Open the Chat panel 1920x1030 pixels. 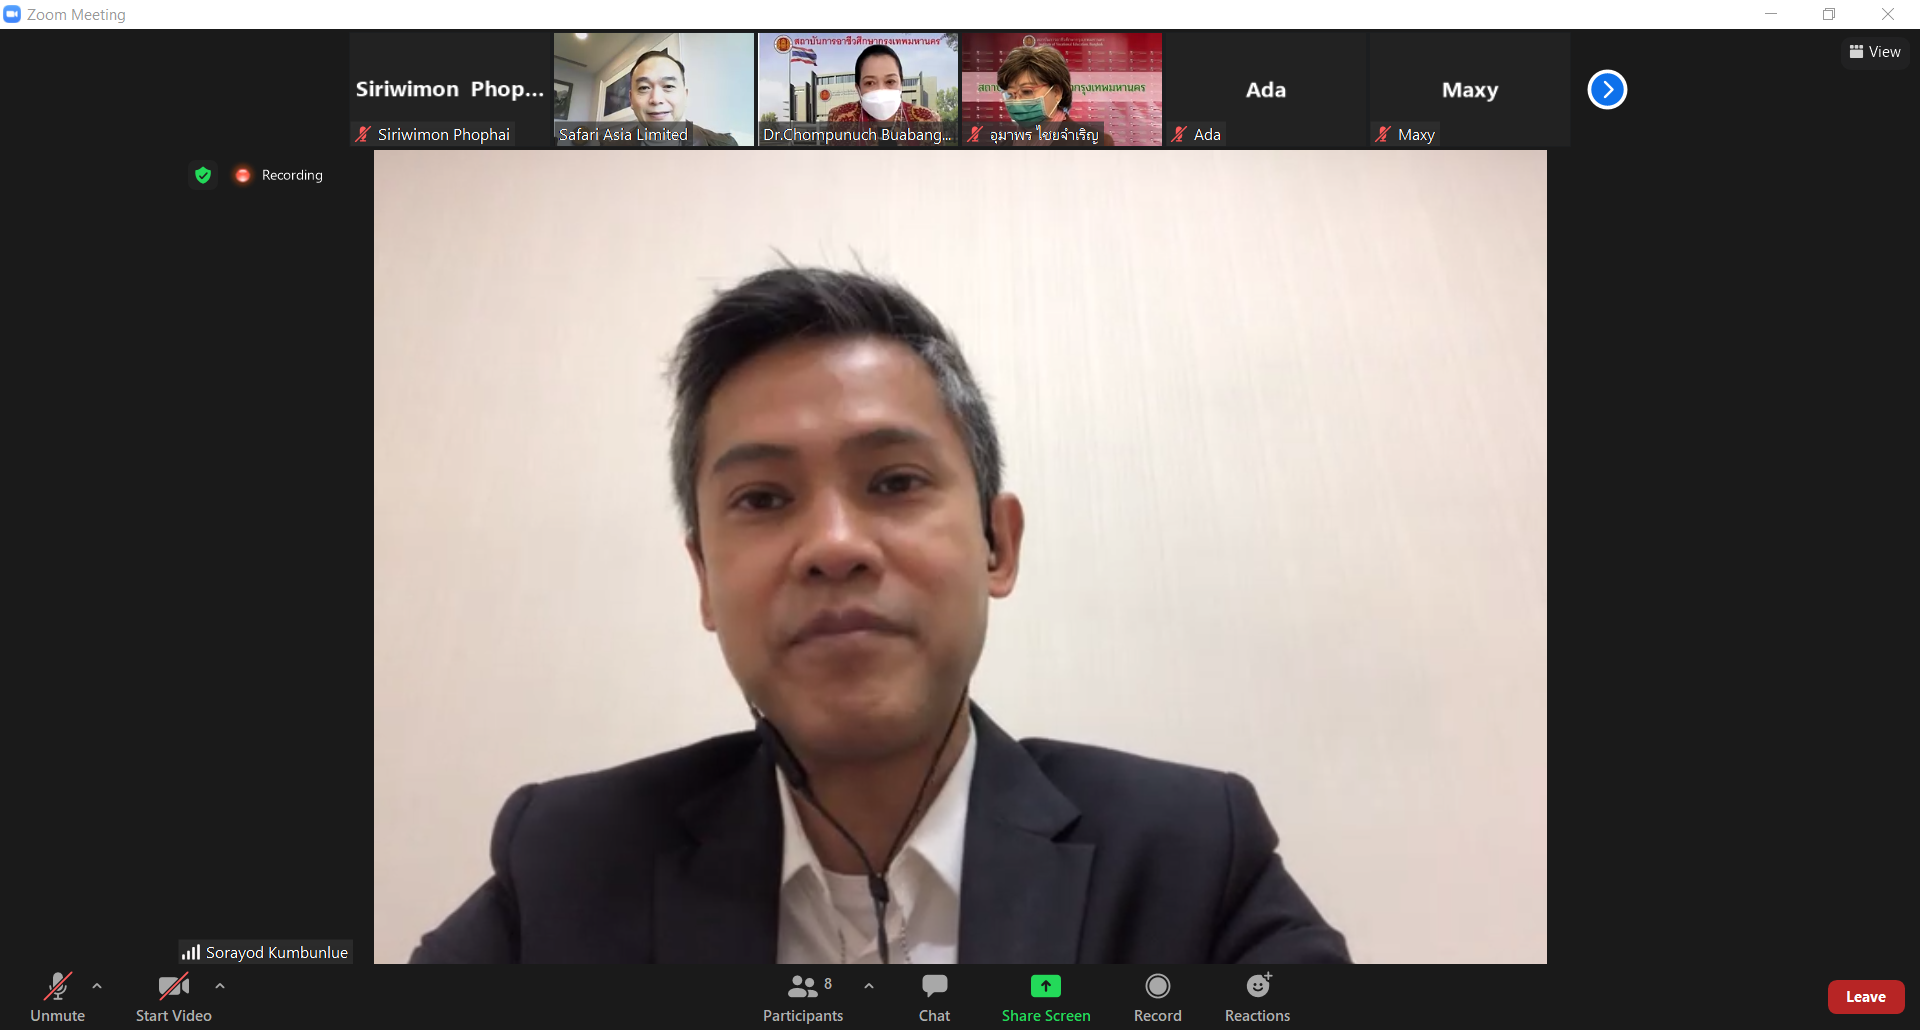tap(934, 996)
